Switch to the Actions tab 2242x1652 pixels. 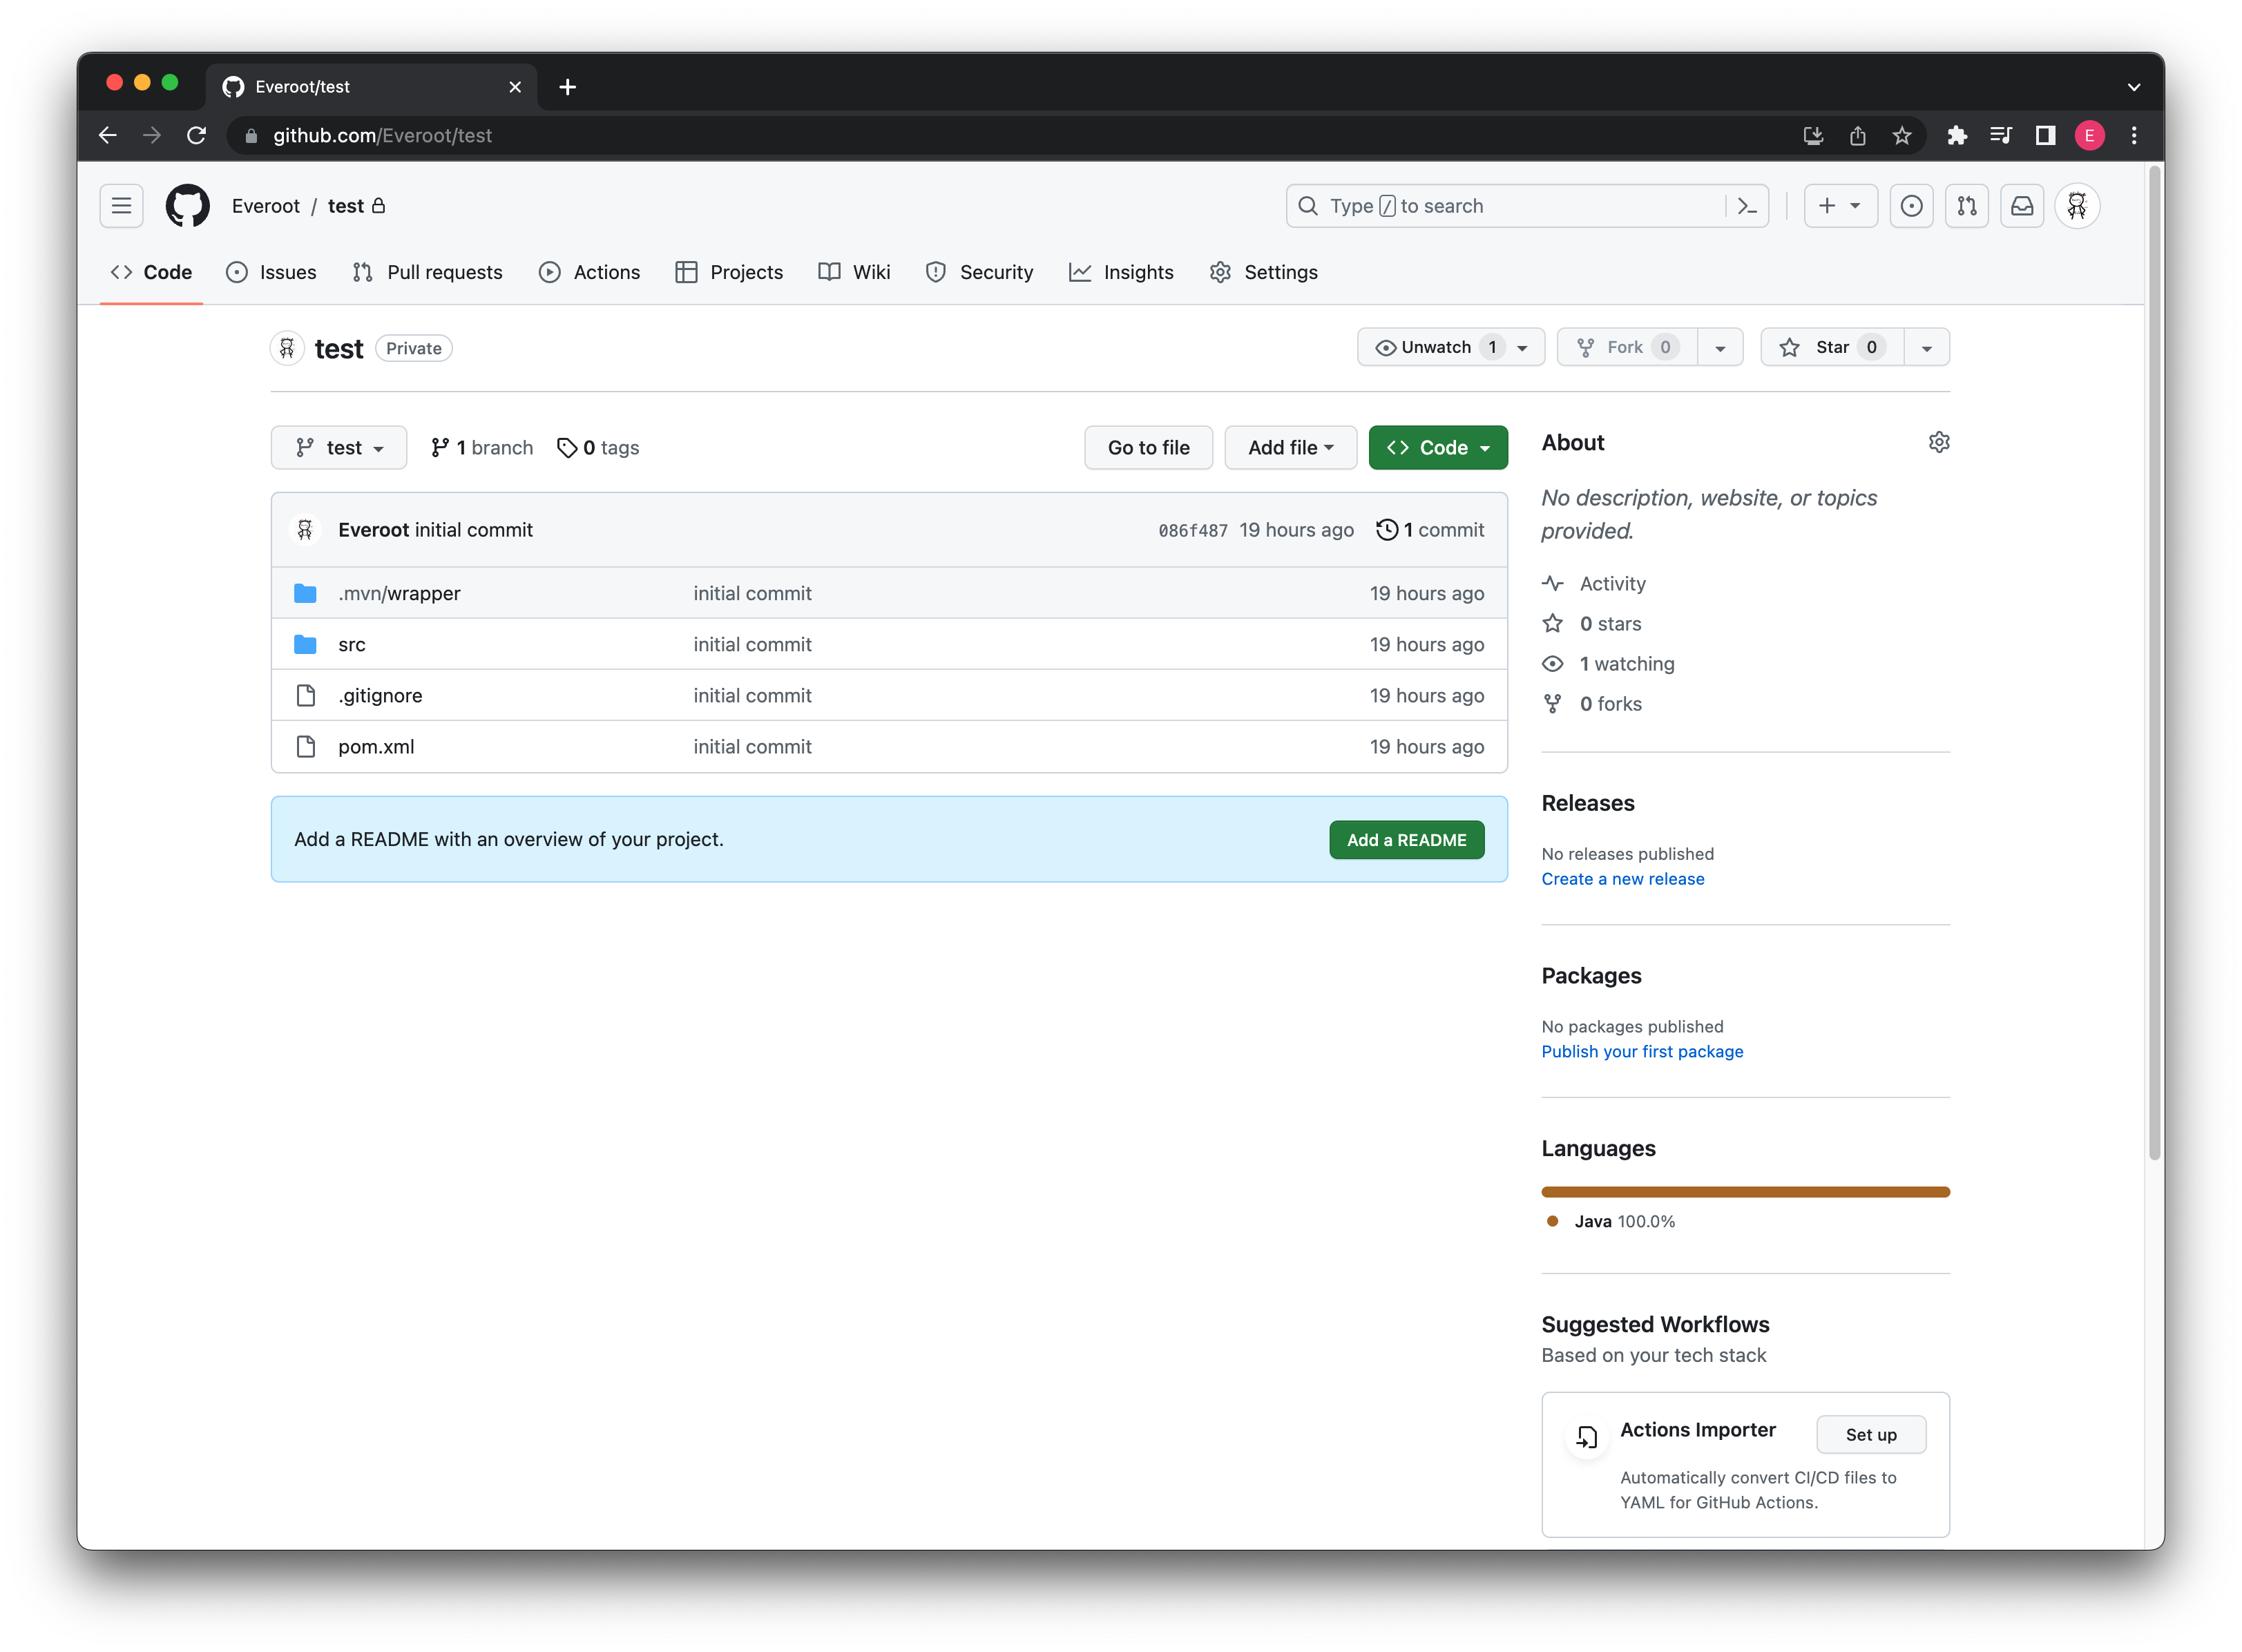[589, 272]
